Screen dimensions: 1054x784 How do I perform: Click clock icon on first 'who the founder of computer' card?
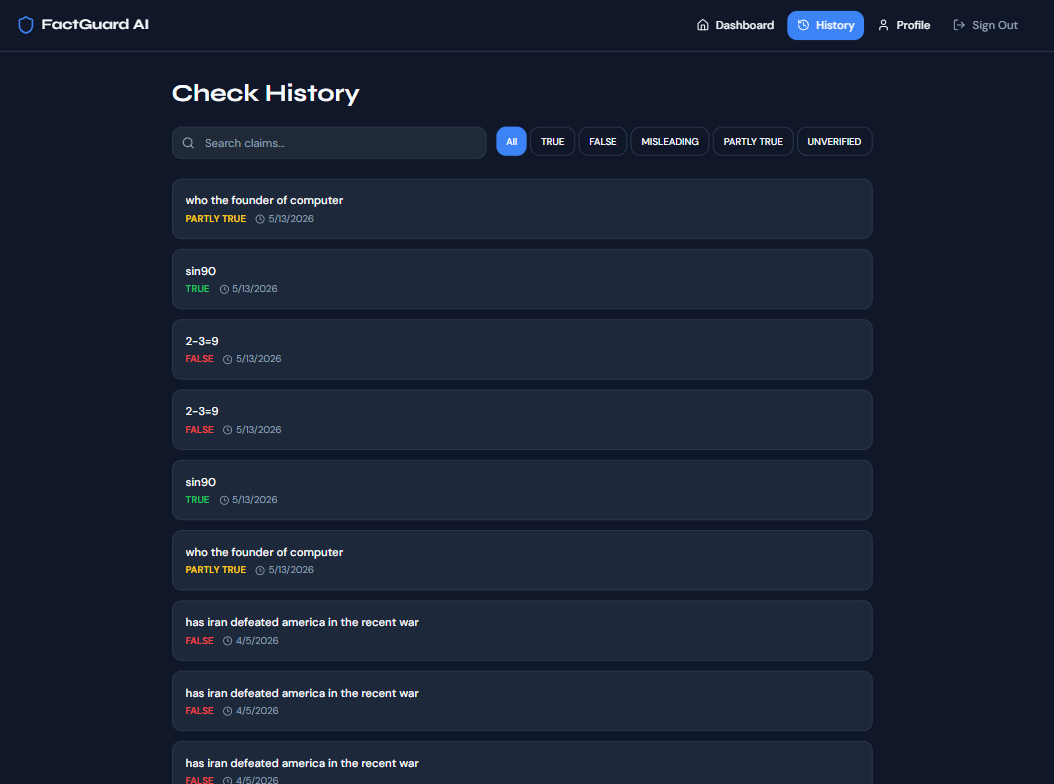[260, 219]
